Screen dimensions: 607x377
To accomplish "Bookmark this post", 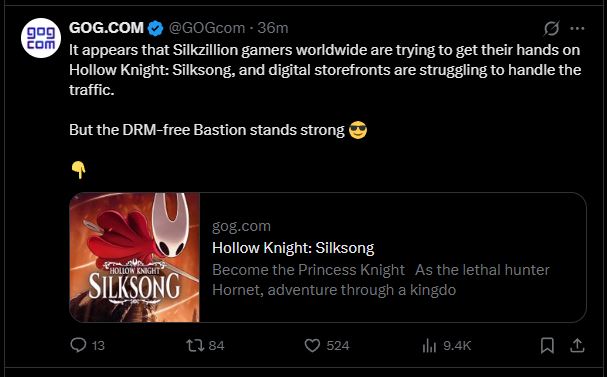I will (547, 345).
